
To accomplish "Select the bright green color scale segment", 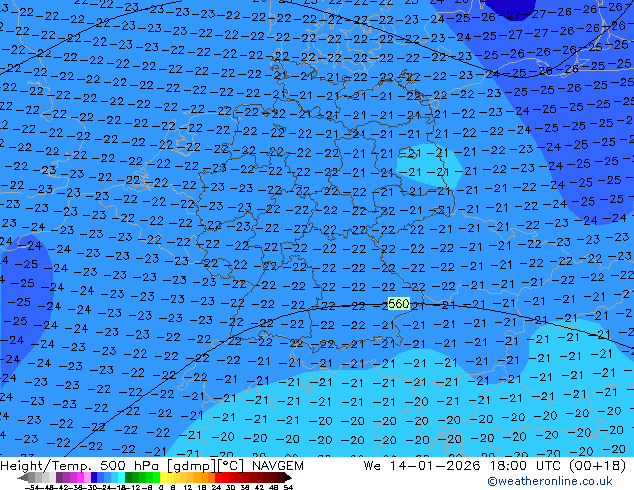I will (x=156, y=477).
